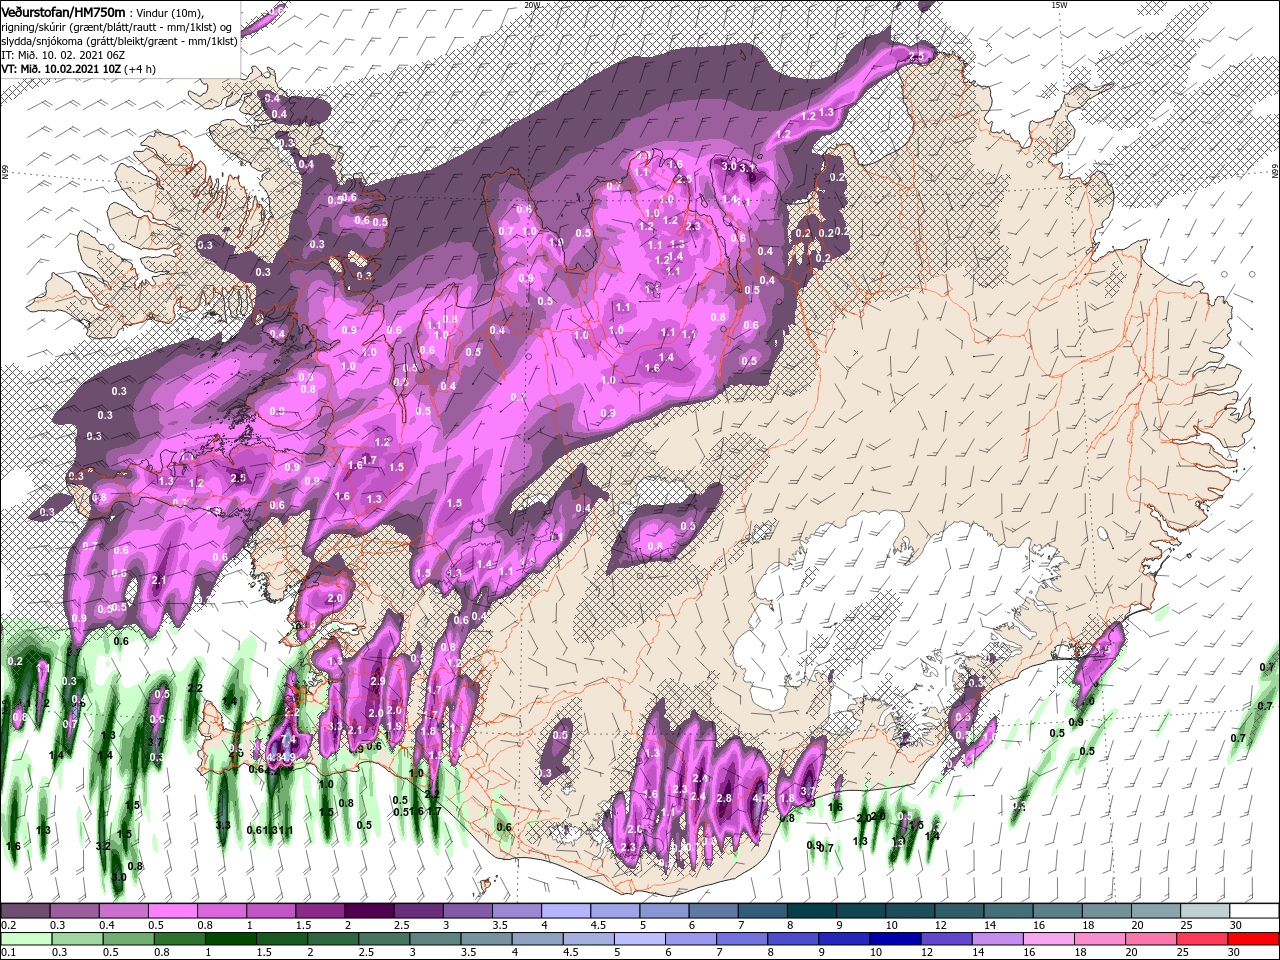The height and width of the screenshot is (960, 1280).
Task: Click the lavender 4 swatch in upper legend
Action: [x=564, y=911]
